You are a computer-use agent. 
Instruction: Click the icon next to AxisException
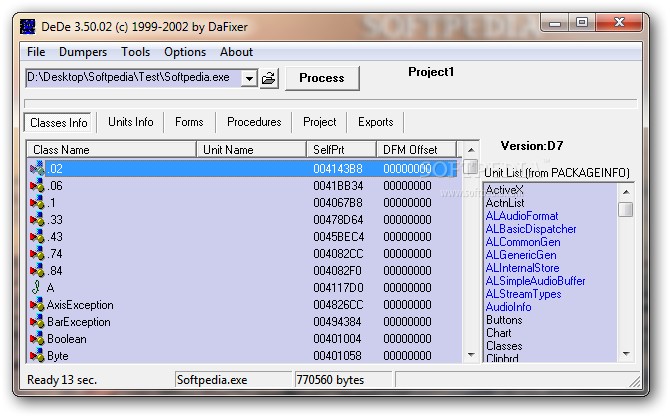37,305
